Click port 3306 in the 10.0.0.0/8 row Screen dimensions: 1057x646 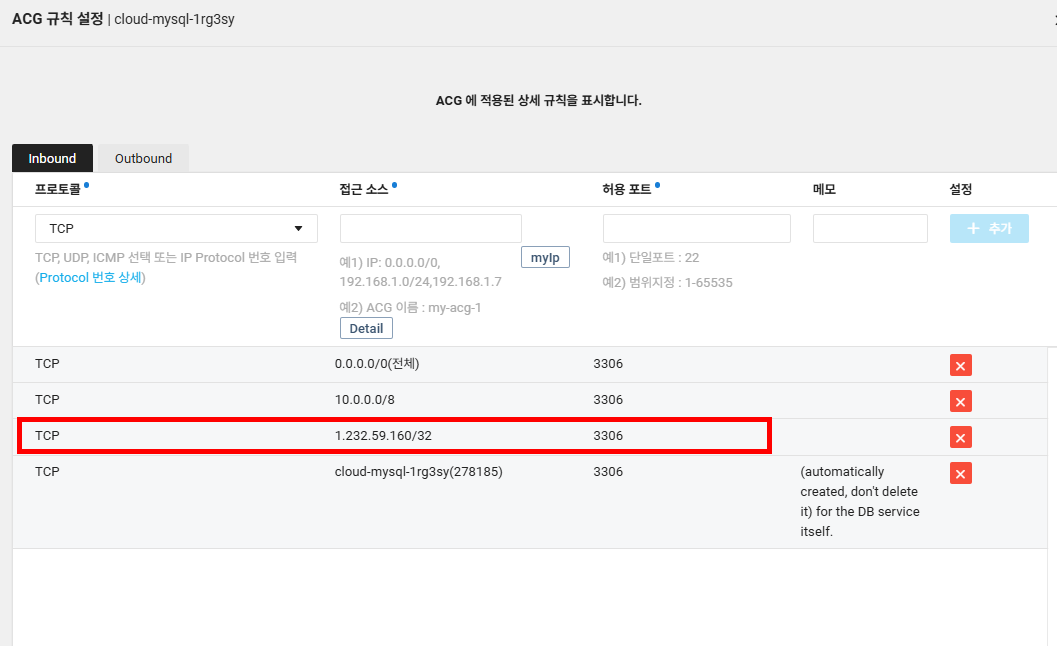click(608, 400)
